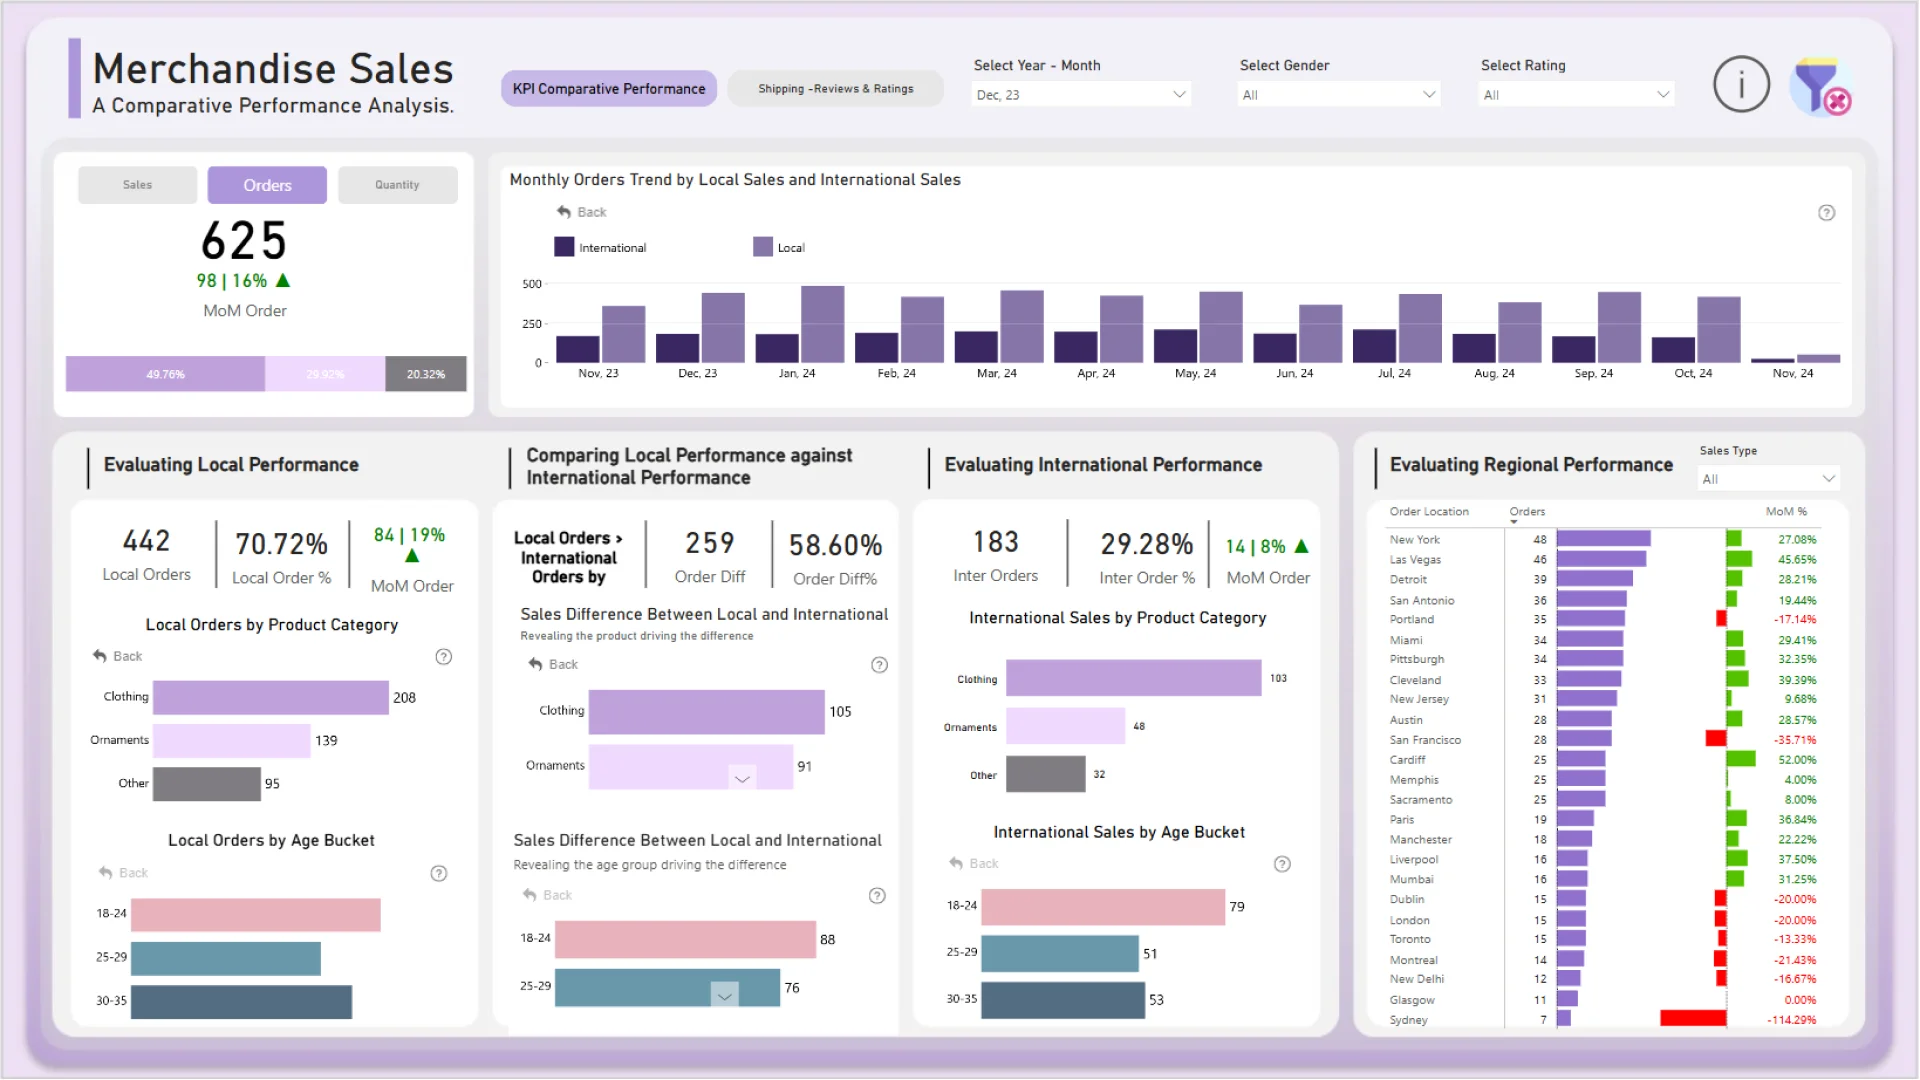
Task: Expand chevron on Ornaments difference bar
Action: [742, 778]
